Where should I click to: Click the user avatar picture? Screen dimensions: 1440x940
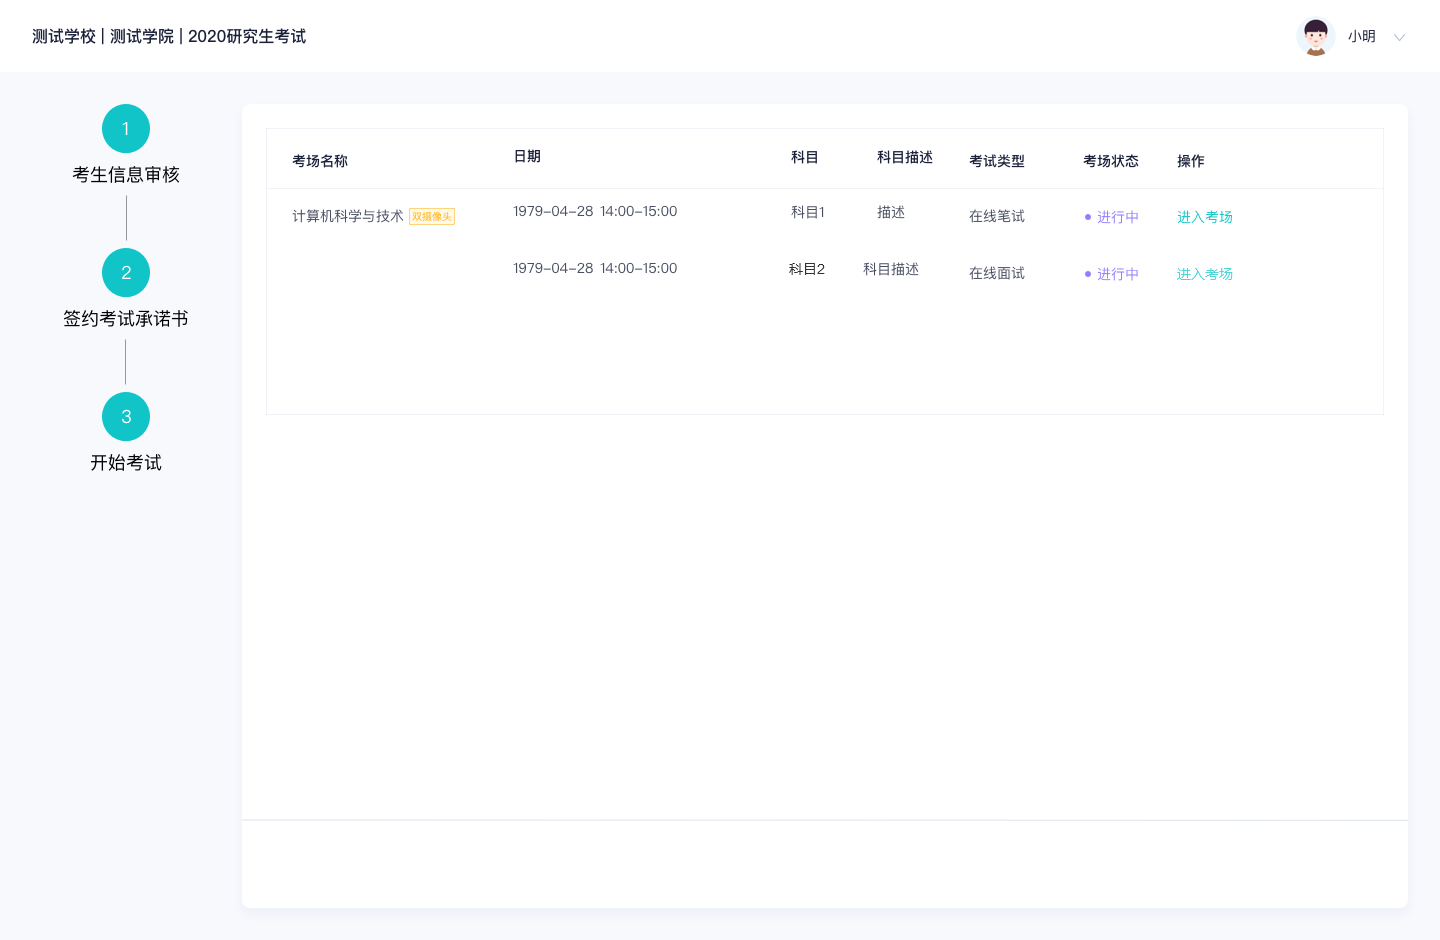click(x=1315, y=37)
